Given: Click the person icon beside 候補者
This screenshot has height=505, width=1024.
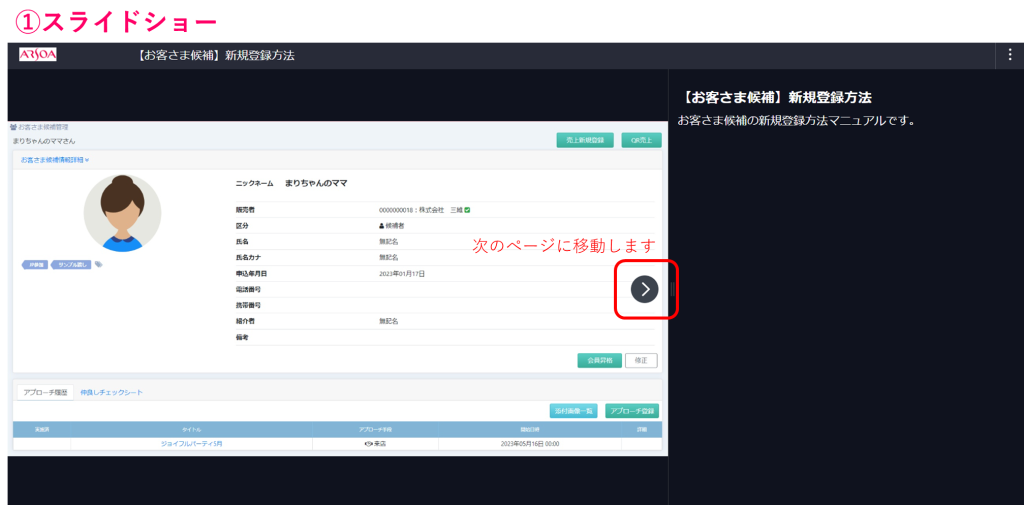Looking at the screenshot, I should coord(382,226).
